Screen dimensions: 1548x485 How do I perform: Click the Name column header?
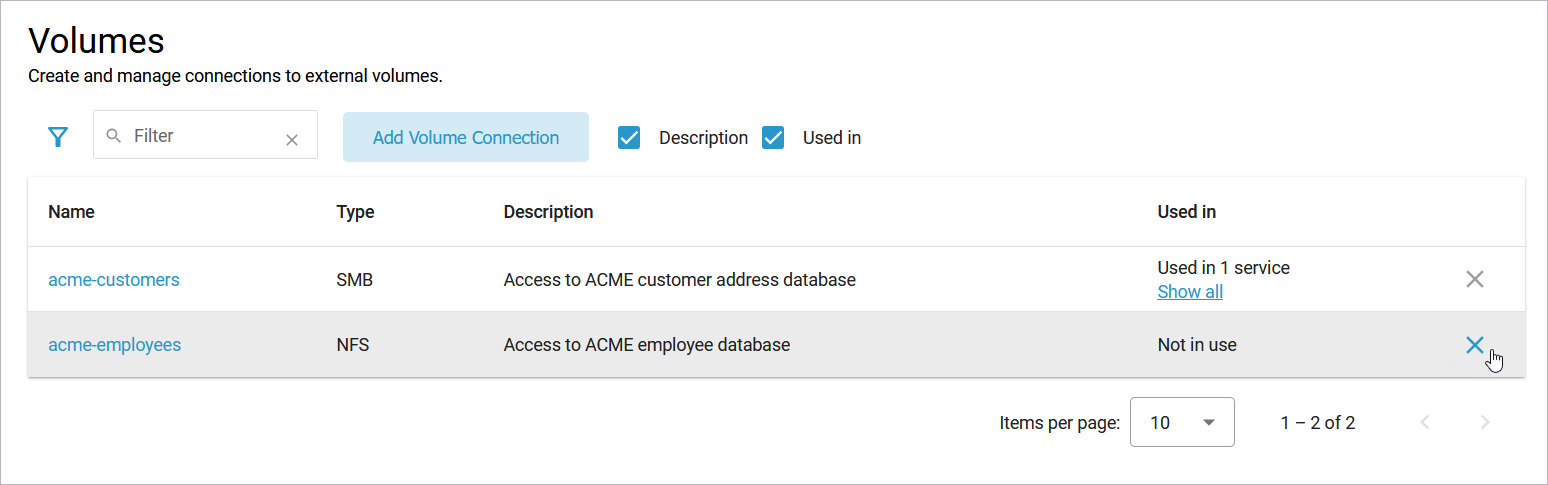pyautogui.click(x=71, y=212)
